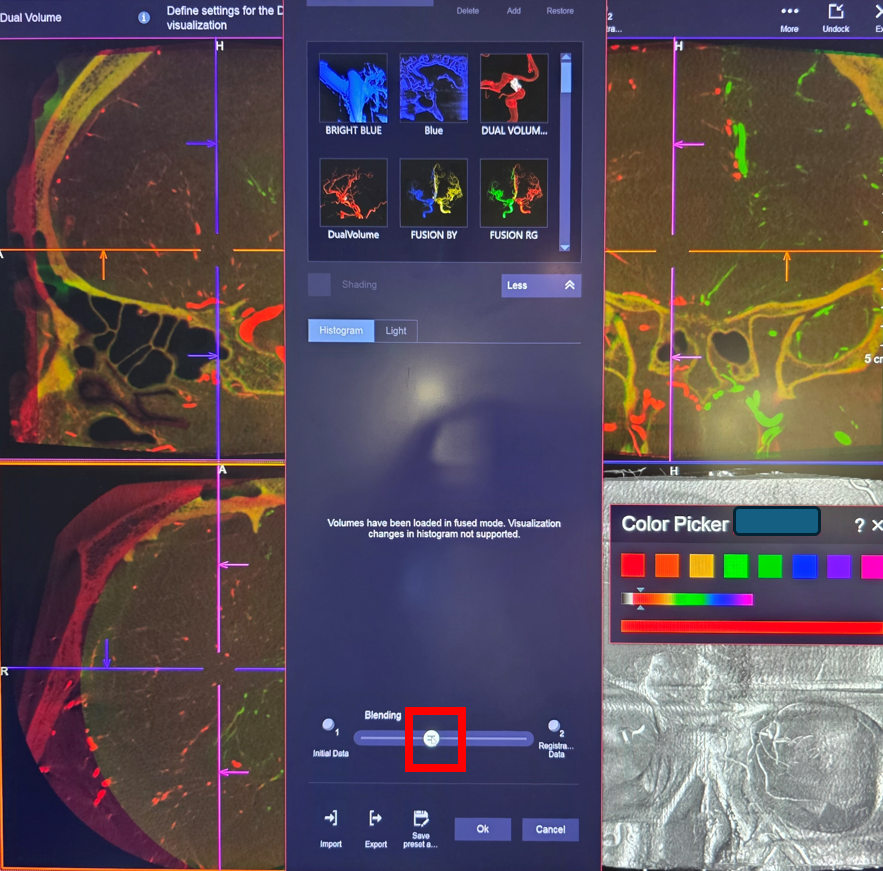The width and height of the screenshot is (883, 871).
Task: Click the Blending slider handle
Action: pos(432,738)
